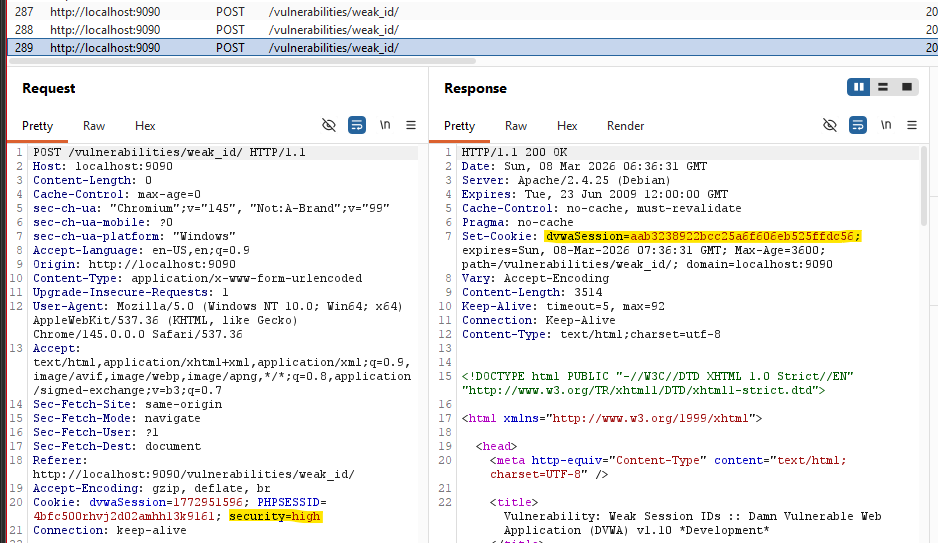Click the Referer URL in the request
The width and height of the screenshot is (938, 543).
point(194,474)
